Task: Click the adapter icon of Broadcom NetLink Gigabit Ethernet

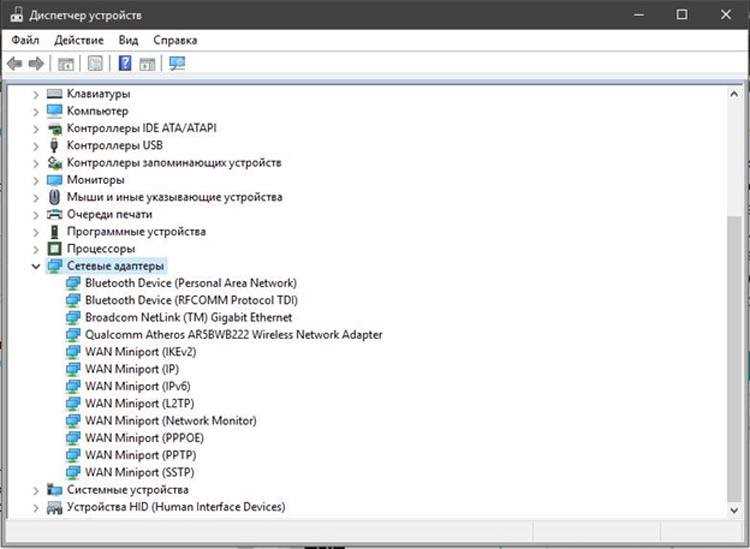Action: pos(73,318)
